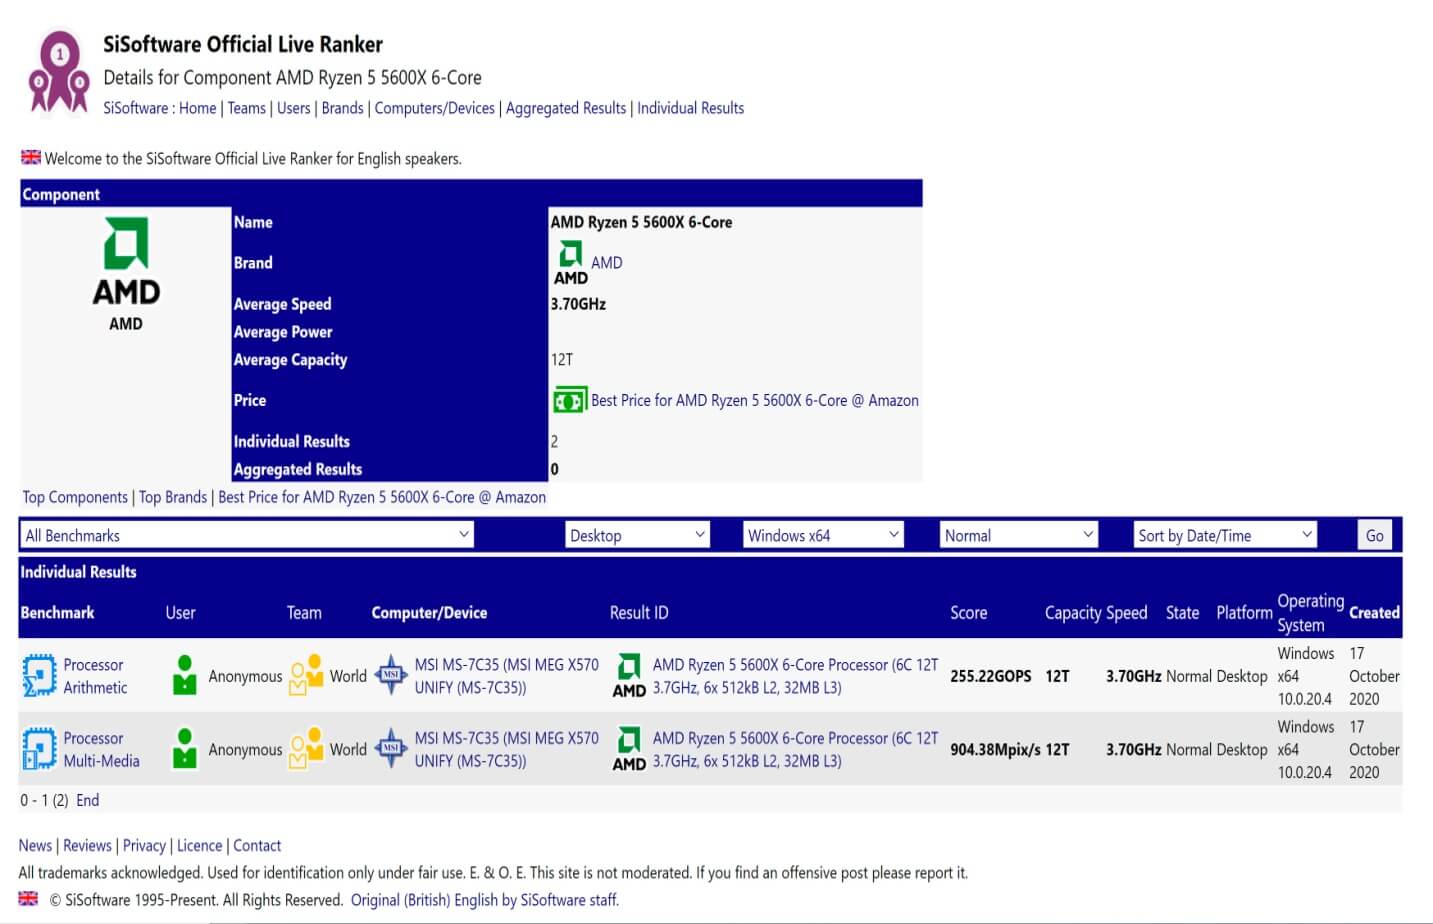Click the Processor Arithmetic benchmark icon
This screenshot has width=1433, height=924.
(39, 676)
